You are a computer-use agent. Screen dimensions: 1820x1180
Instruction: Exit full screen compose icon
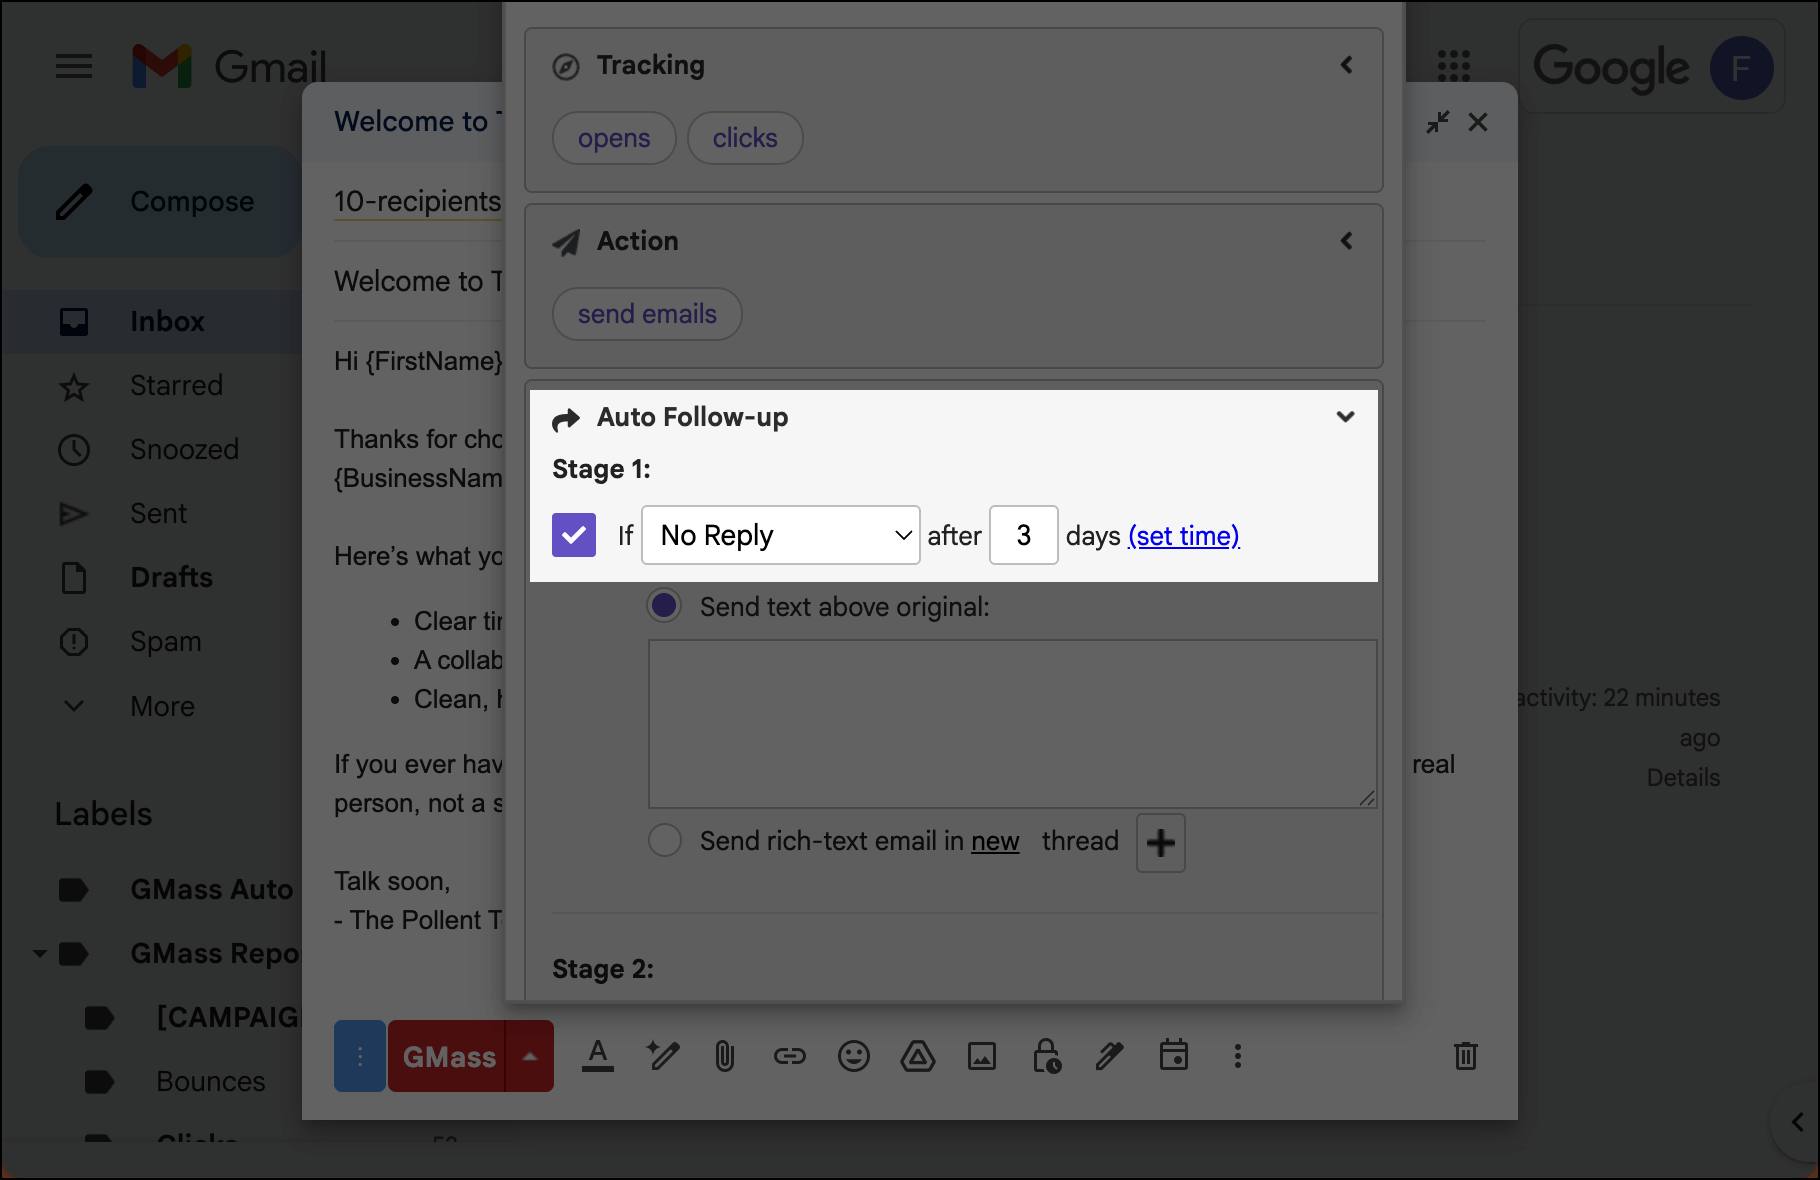[1438, 122]
